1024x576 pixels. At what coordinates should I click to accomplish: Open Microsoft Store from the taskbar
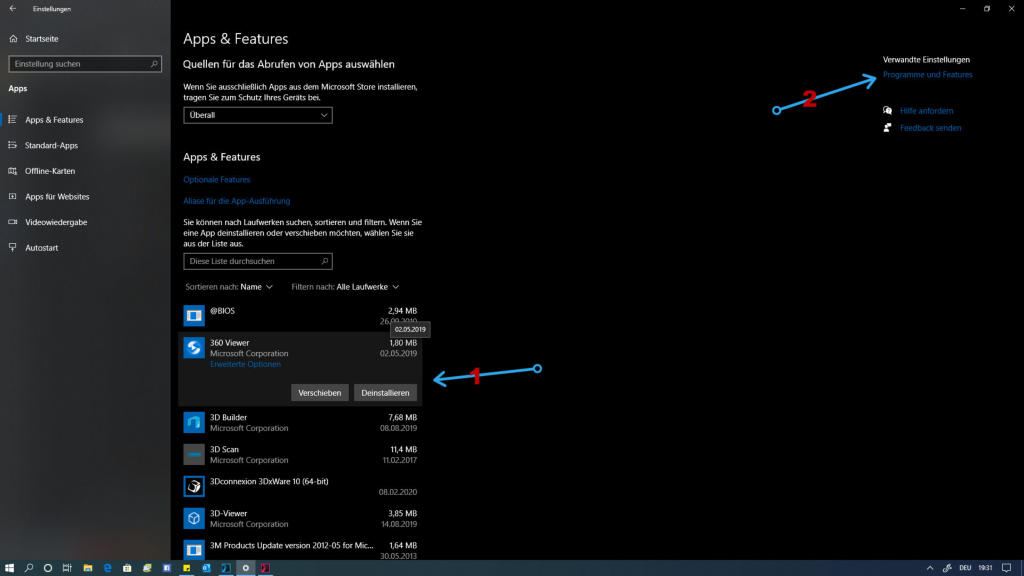(x=127, y=568)
